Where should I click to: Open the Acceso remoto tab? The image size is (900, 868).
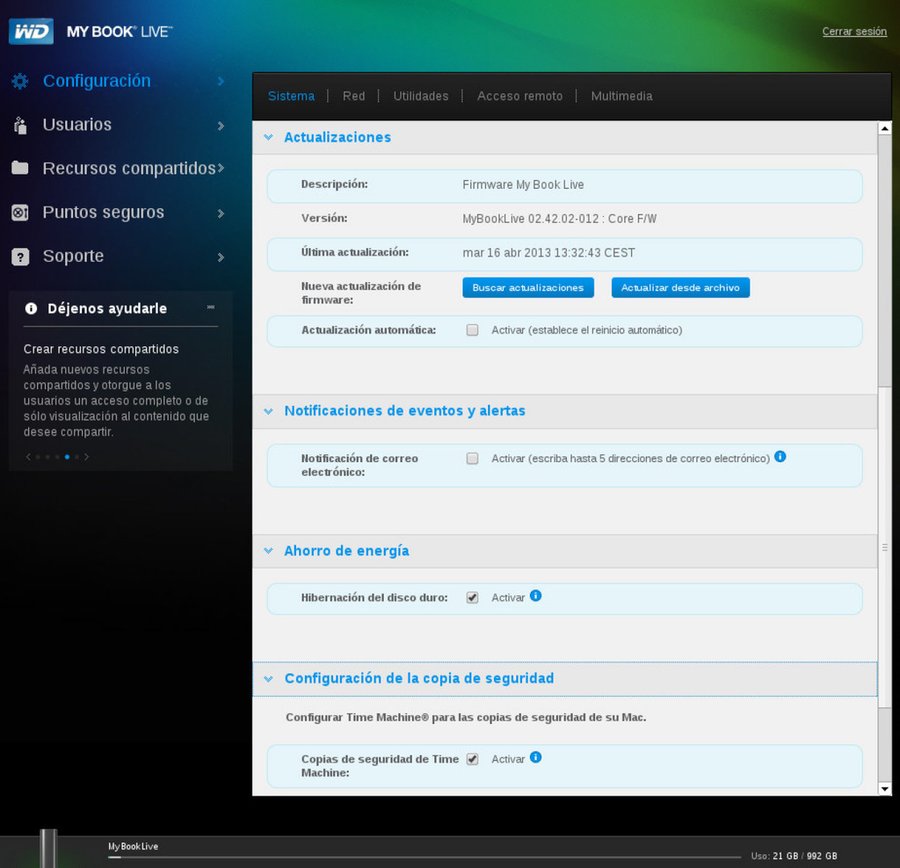519,96
